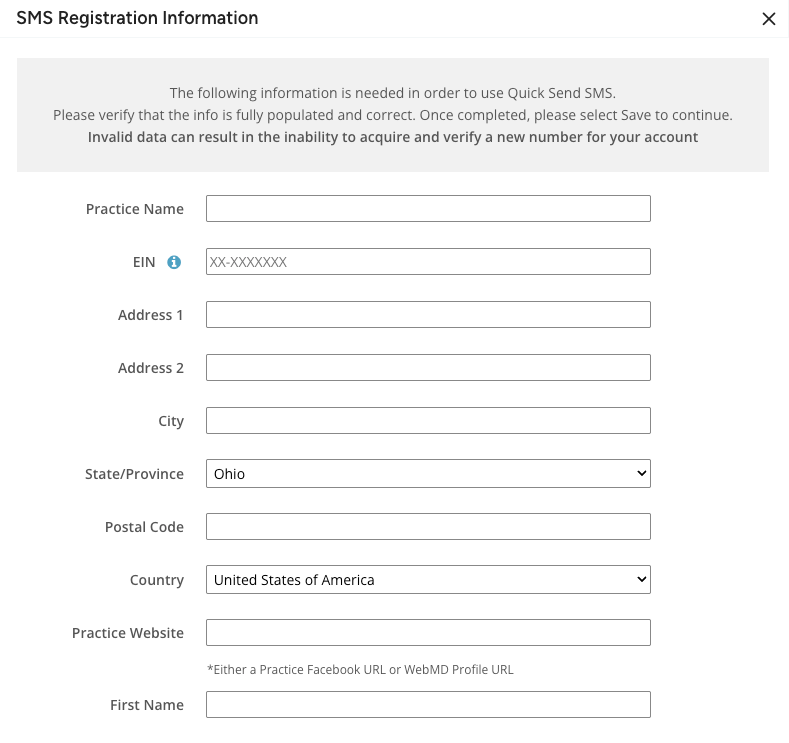Close the SMS Registration Information dialog
This screenshot has height=743, width=789.
pyautogui.click(x=768, y=19)
